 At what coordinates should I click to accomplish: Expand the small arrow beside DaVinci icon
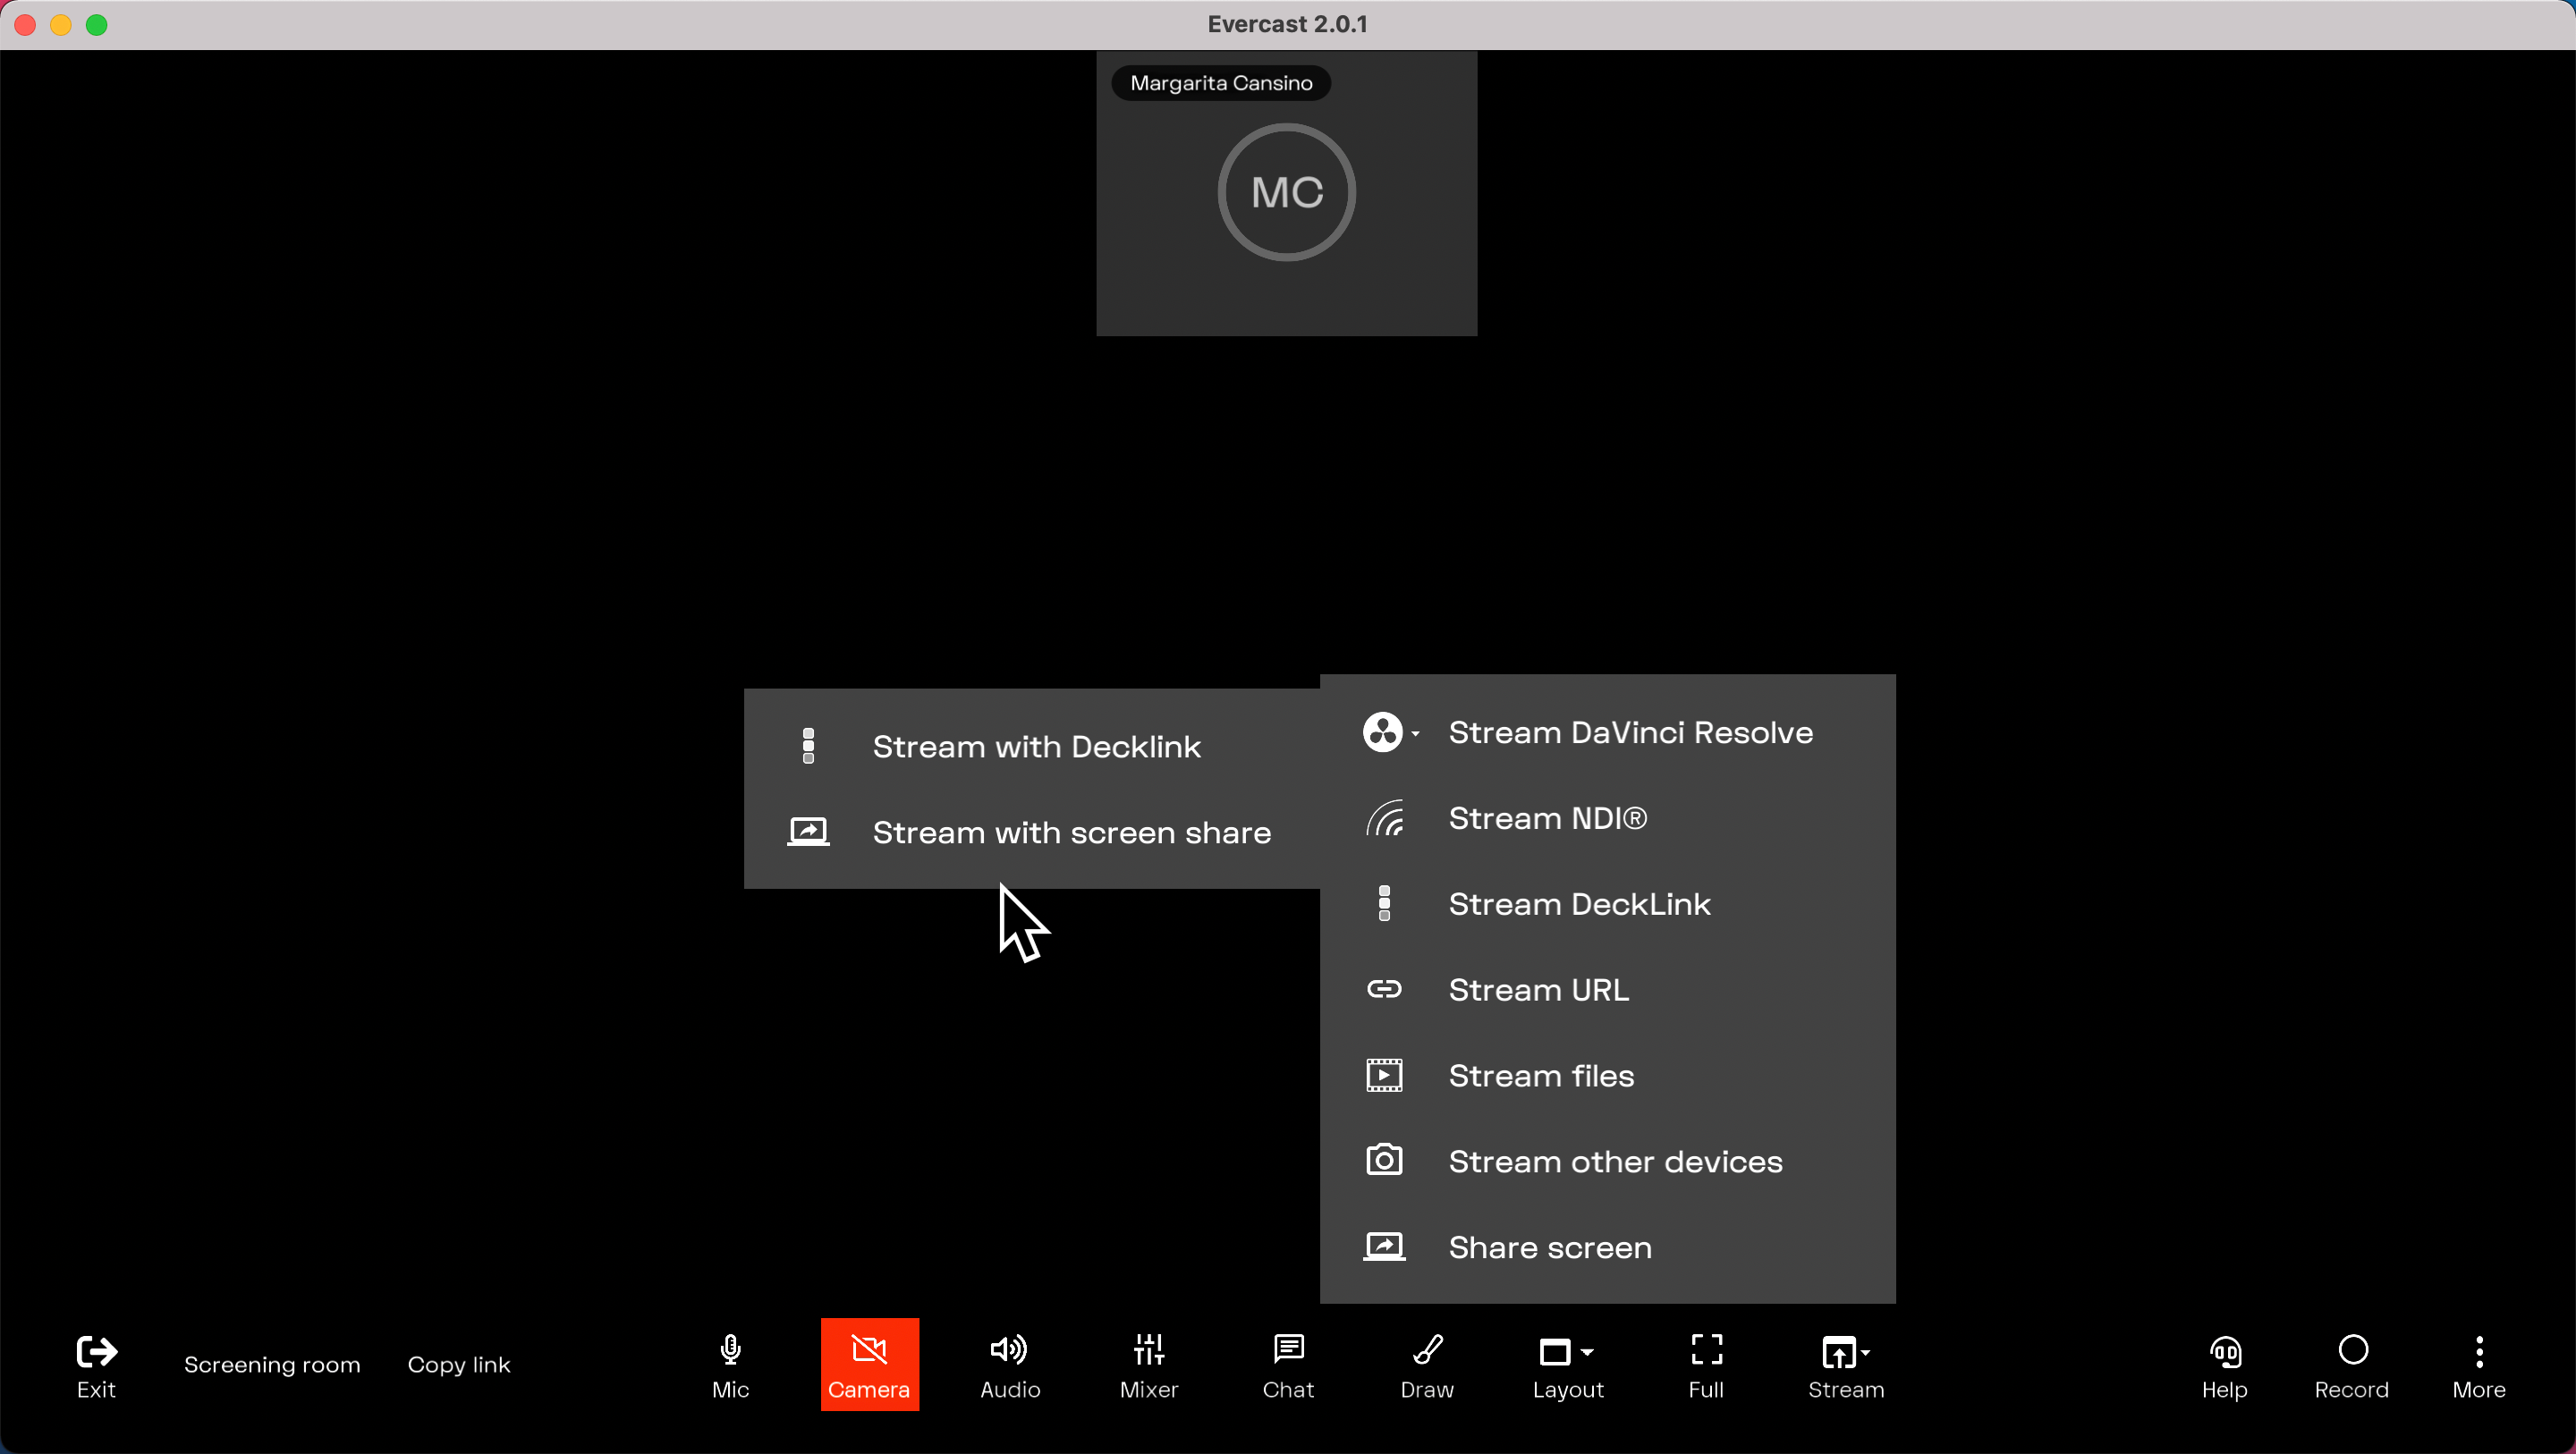tap(1415, 734)
